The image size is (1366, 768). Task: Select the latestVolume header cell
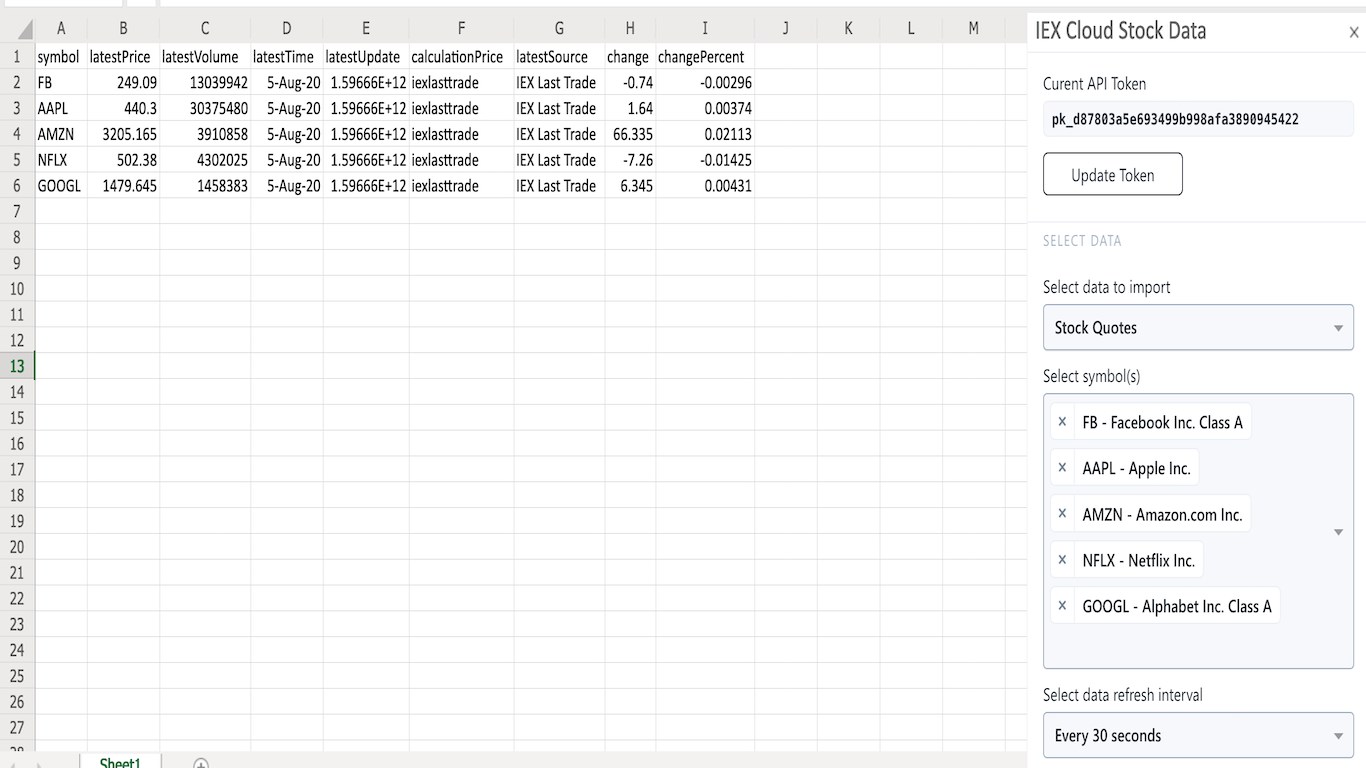pos(205,57)
